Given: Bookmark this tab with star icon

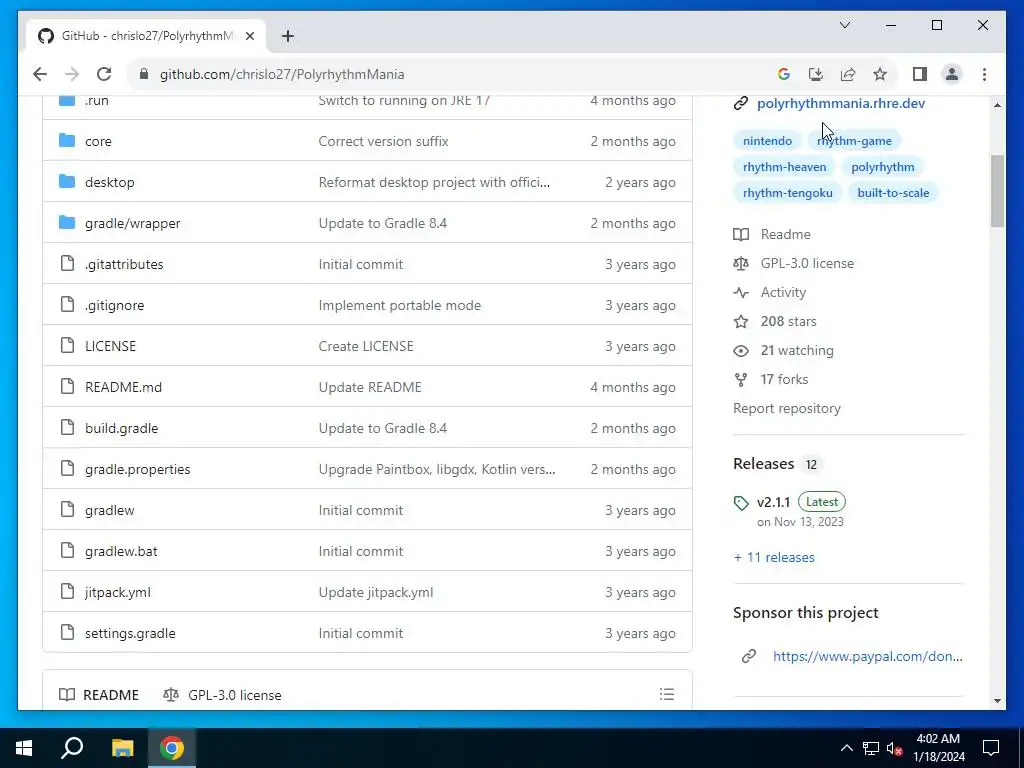Looking at the screenshot, I should (880, 74).
